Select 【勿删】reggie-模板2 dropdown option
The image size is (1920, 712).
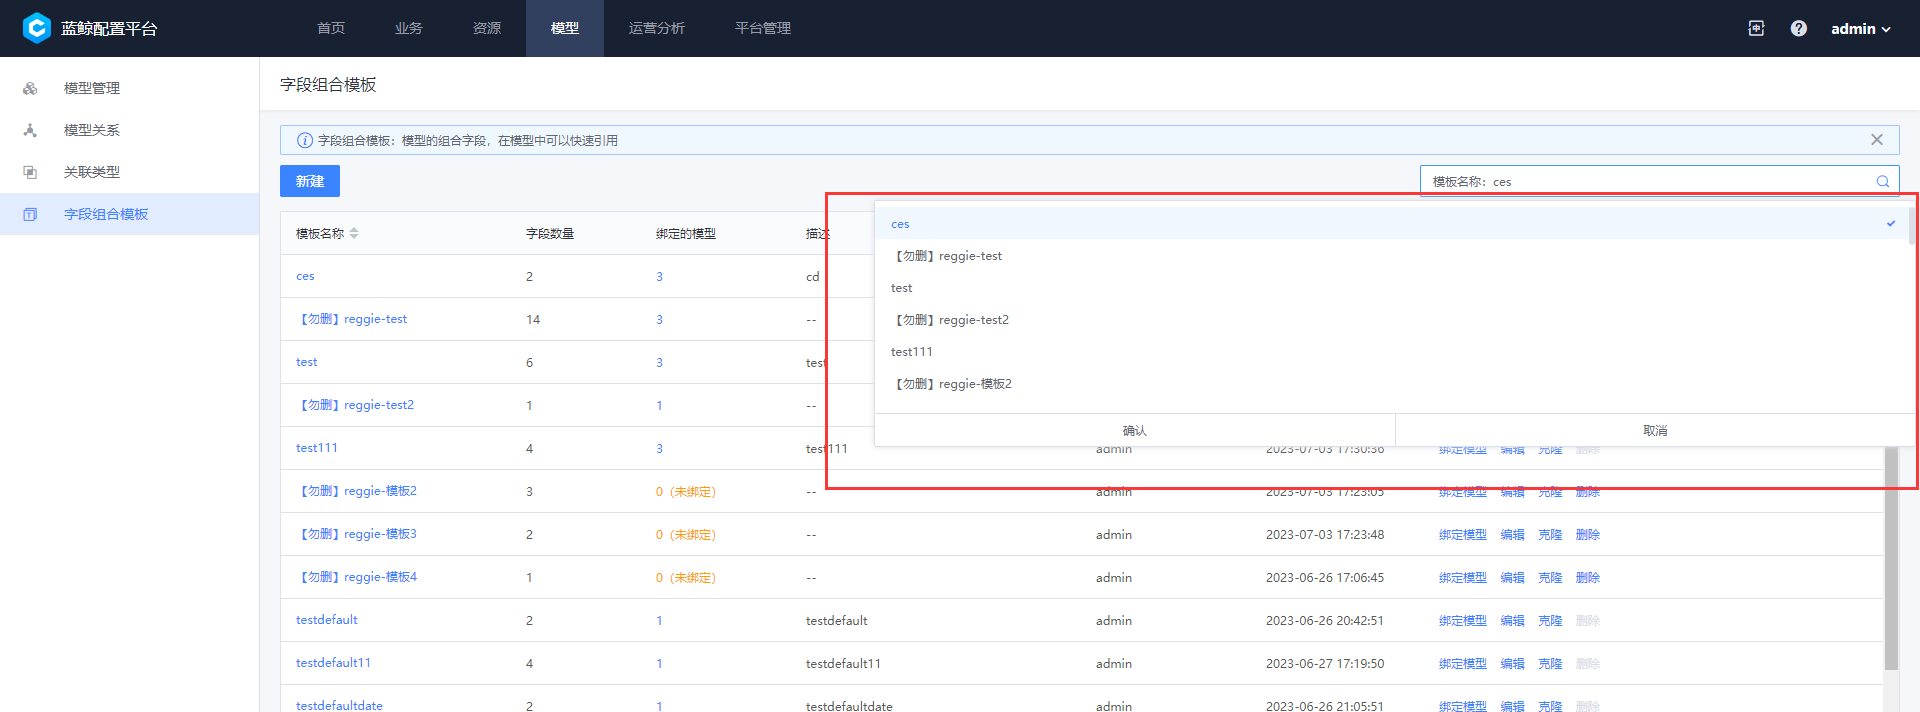point(1390,383)
